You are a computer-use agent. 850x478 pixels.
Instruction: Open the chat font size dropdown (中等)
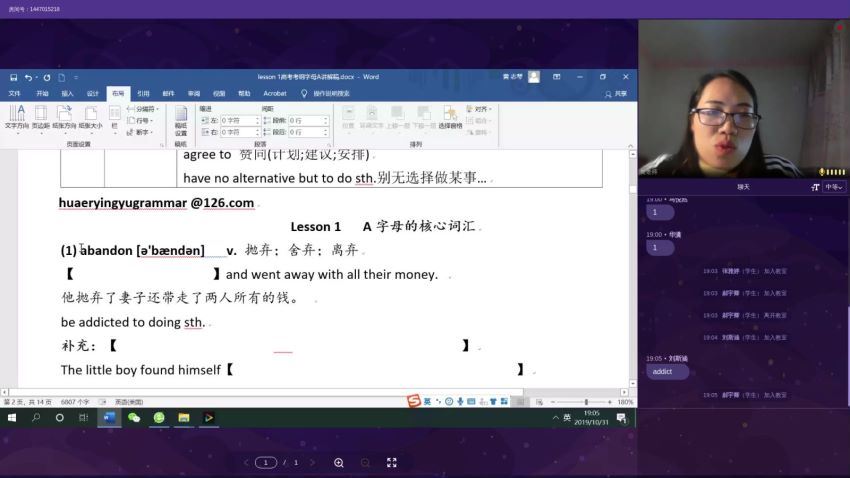point(834,187)
